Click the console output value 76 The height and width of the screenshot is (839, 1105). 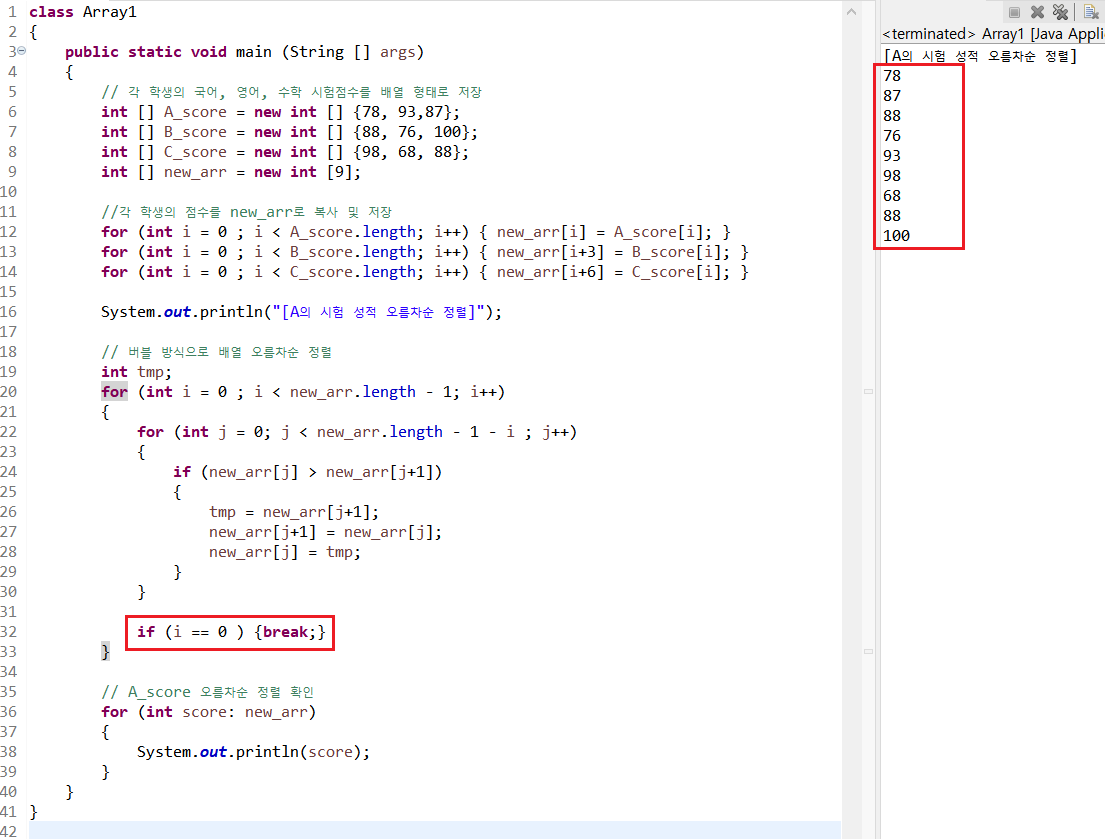pyautogui.click(x=891, y=136)
